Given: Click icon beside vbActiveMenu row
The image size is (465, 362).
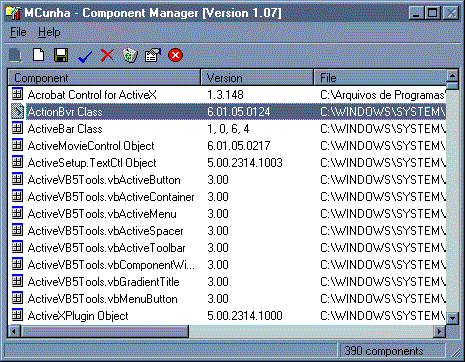Looking at the screenshot, I should 17,213.
